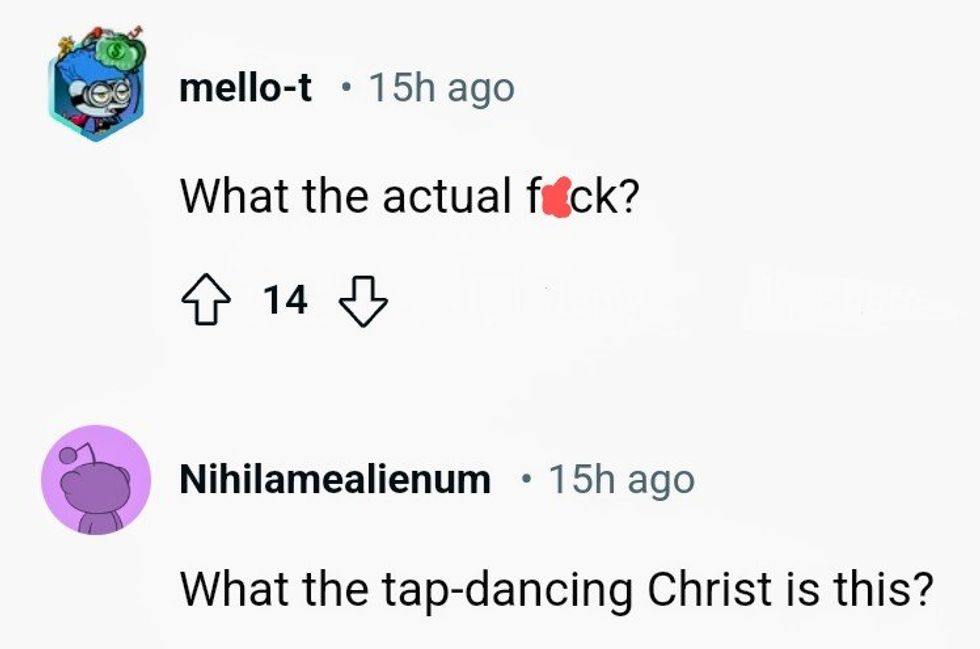Screen dimensions: 980x649
Task: Visit Nihilamealienum's user profile name
Action: [335, 480]
